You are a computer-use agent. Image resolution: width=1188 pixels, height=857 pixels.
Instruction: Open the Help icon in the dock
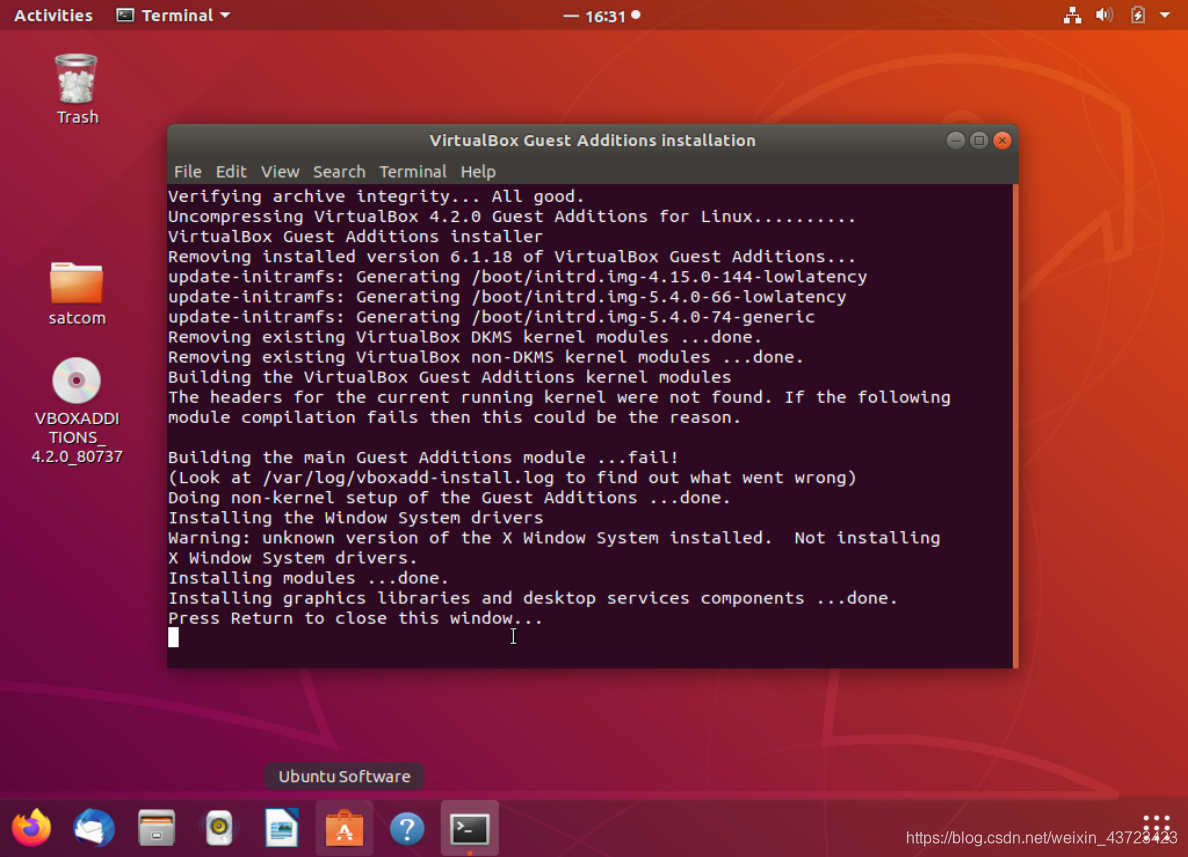click(407, 828)
